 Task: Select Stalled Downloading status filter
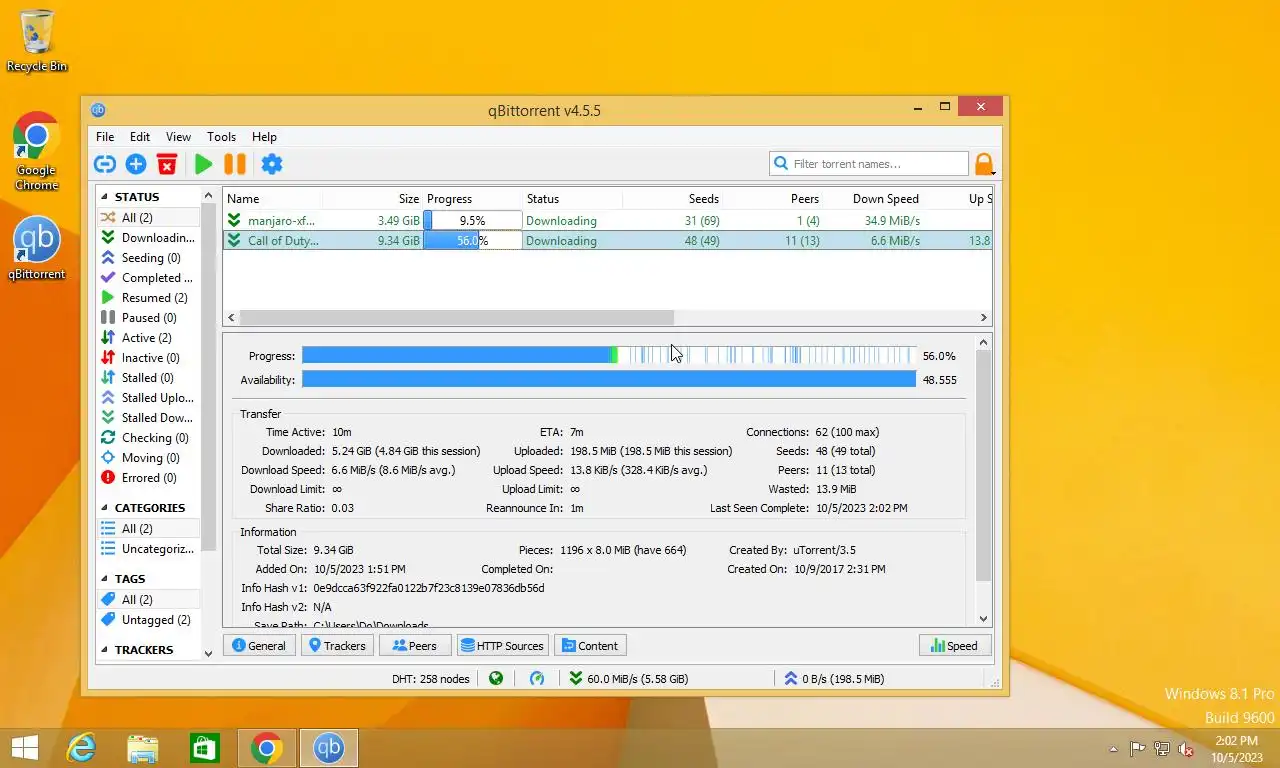[148, 417]
